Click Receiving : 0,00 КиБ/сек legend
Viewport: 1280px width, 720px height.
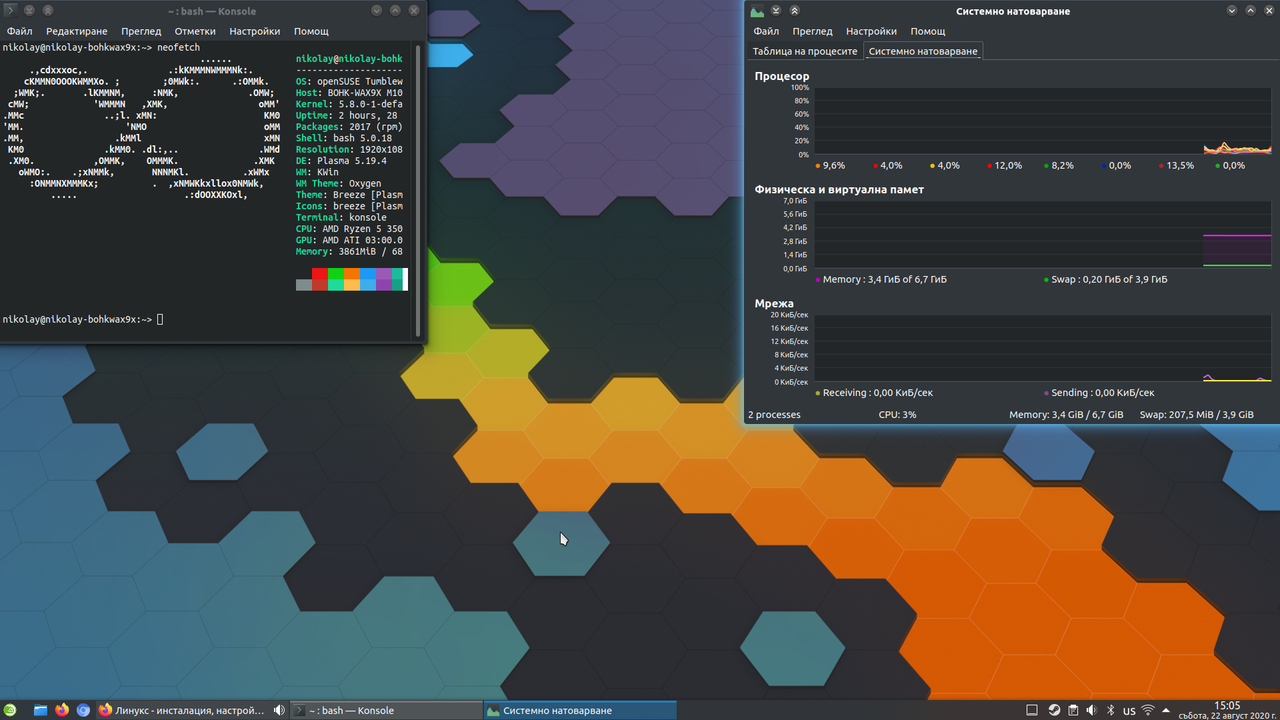(874, 393)
